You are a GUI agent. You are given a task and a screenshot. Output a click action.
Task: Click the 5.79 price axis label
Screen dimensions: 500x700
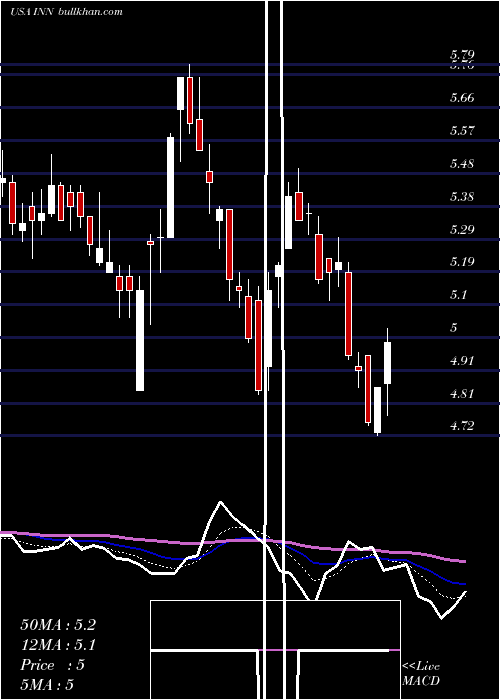click(x=462, y=55)
